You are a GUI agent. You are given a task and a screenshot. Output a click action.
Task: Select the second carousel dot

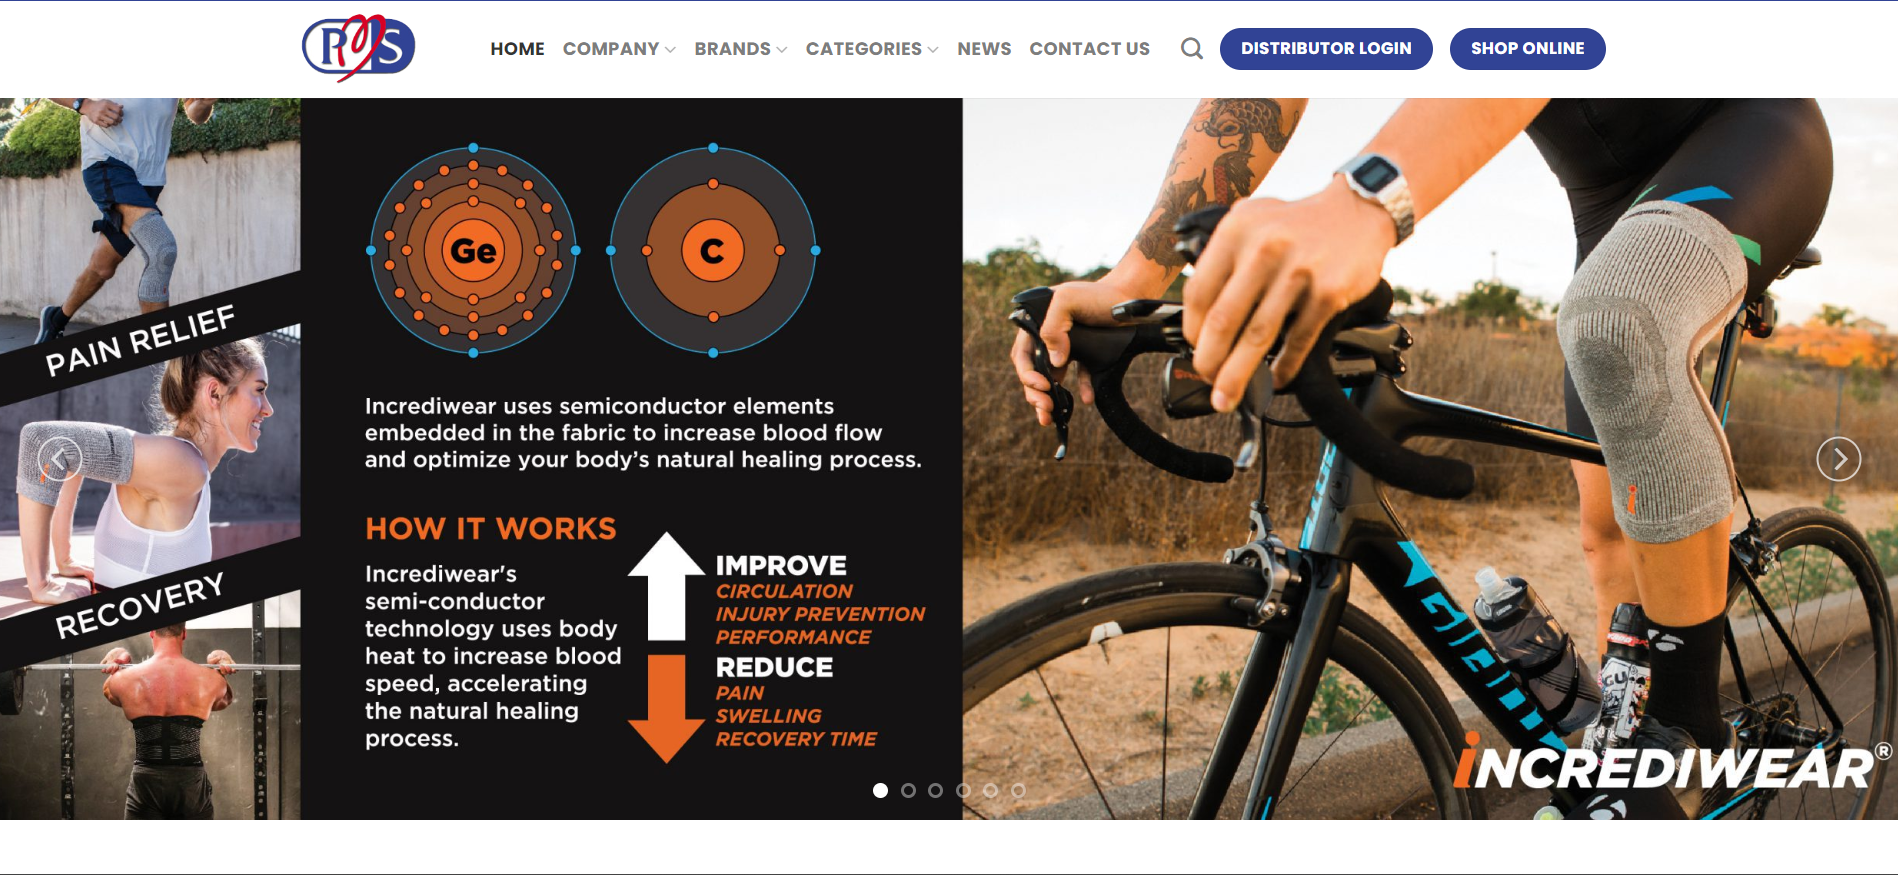(908, 790)
